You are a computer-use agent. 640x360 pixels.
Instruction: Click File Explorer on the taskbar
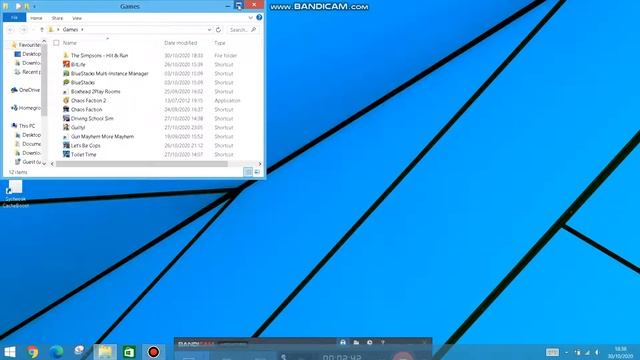[105, 352]
